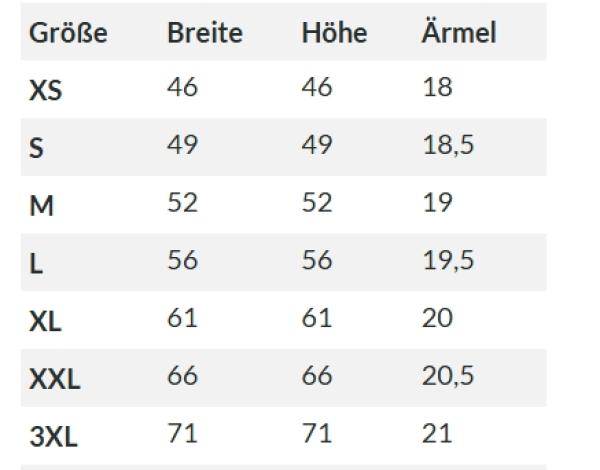Select the Ärmel column header
This screenshot has height=470, width=600.
[458, 33]
